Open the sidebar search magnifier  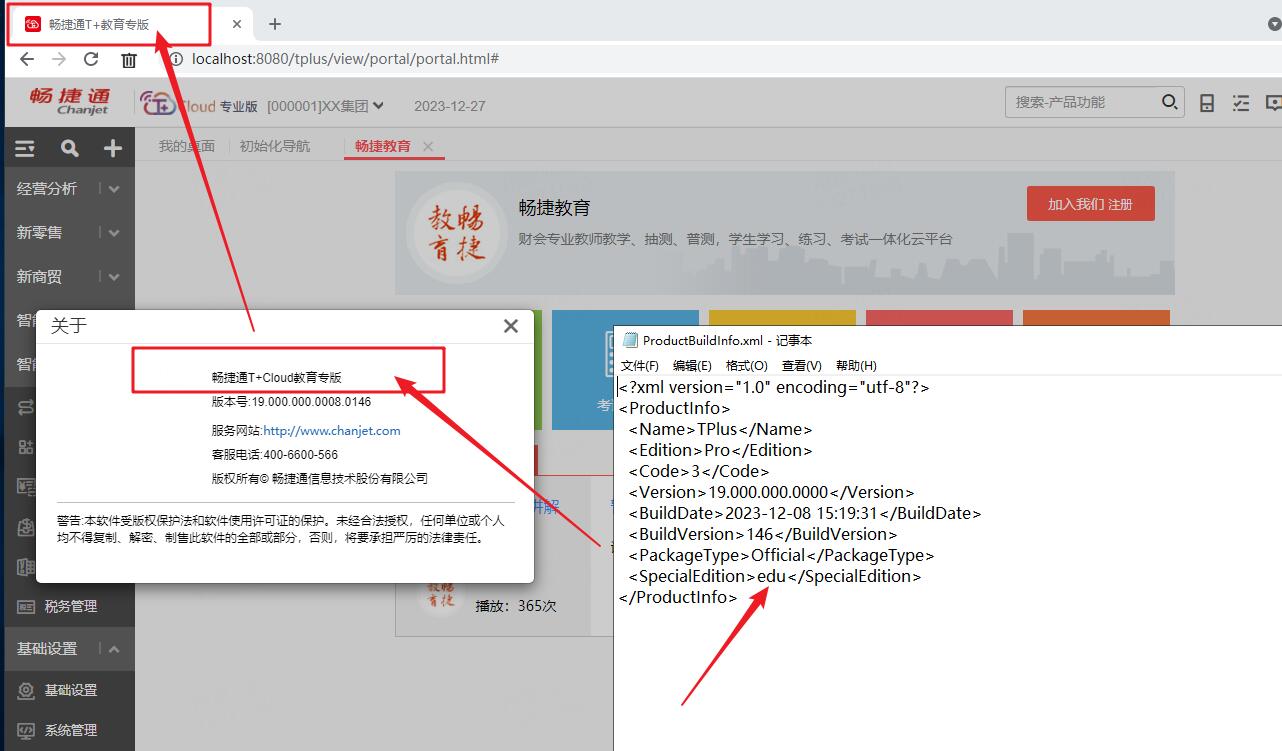(x=69, y=148)
